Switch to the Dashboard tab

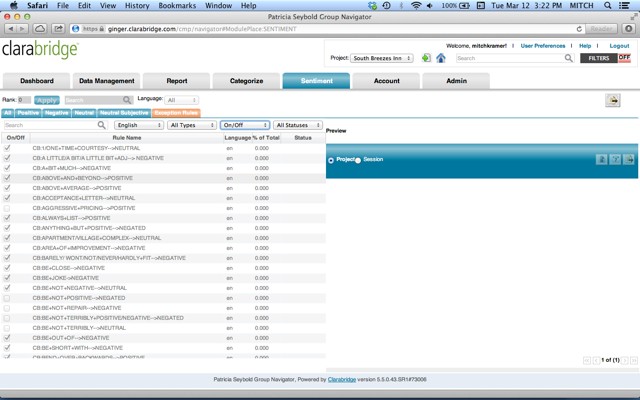[x=37, y=81]
